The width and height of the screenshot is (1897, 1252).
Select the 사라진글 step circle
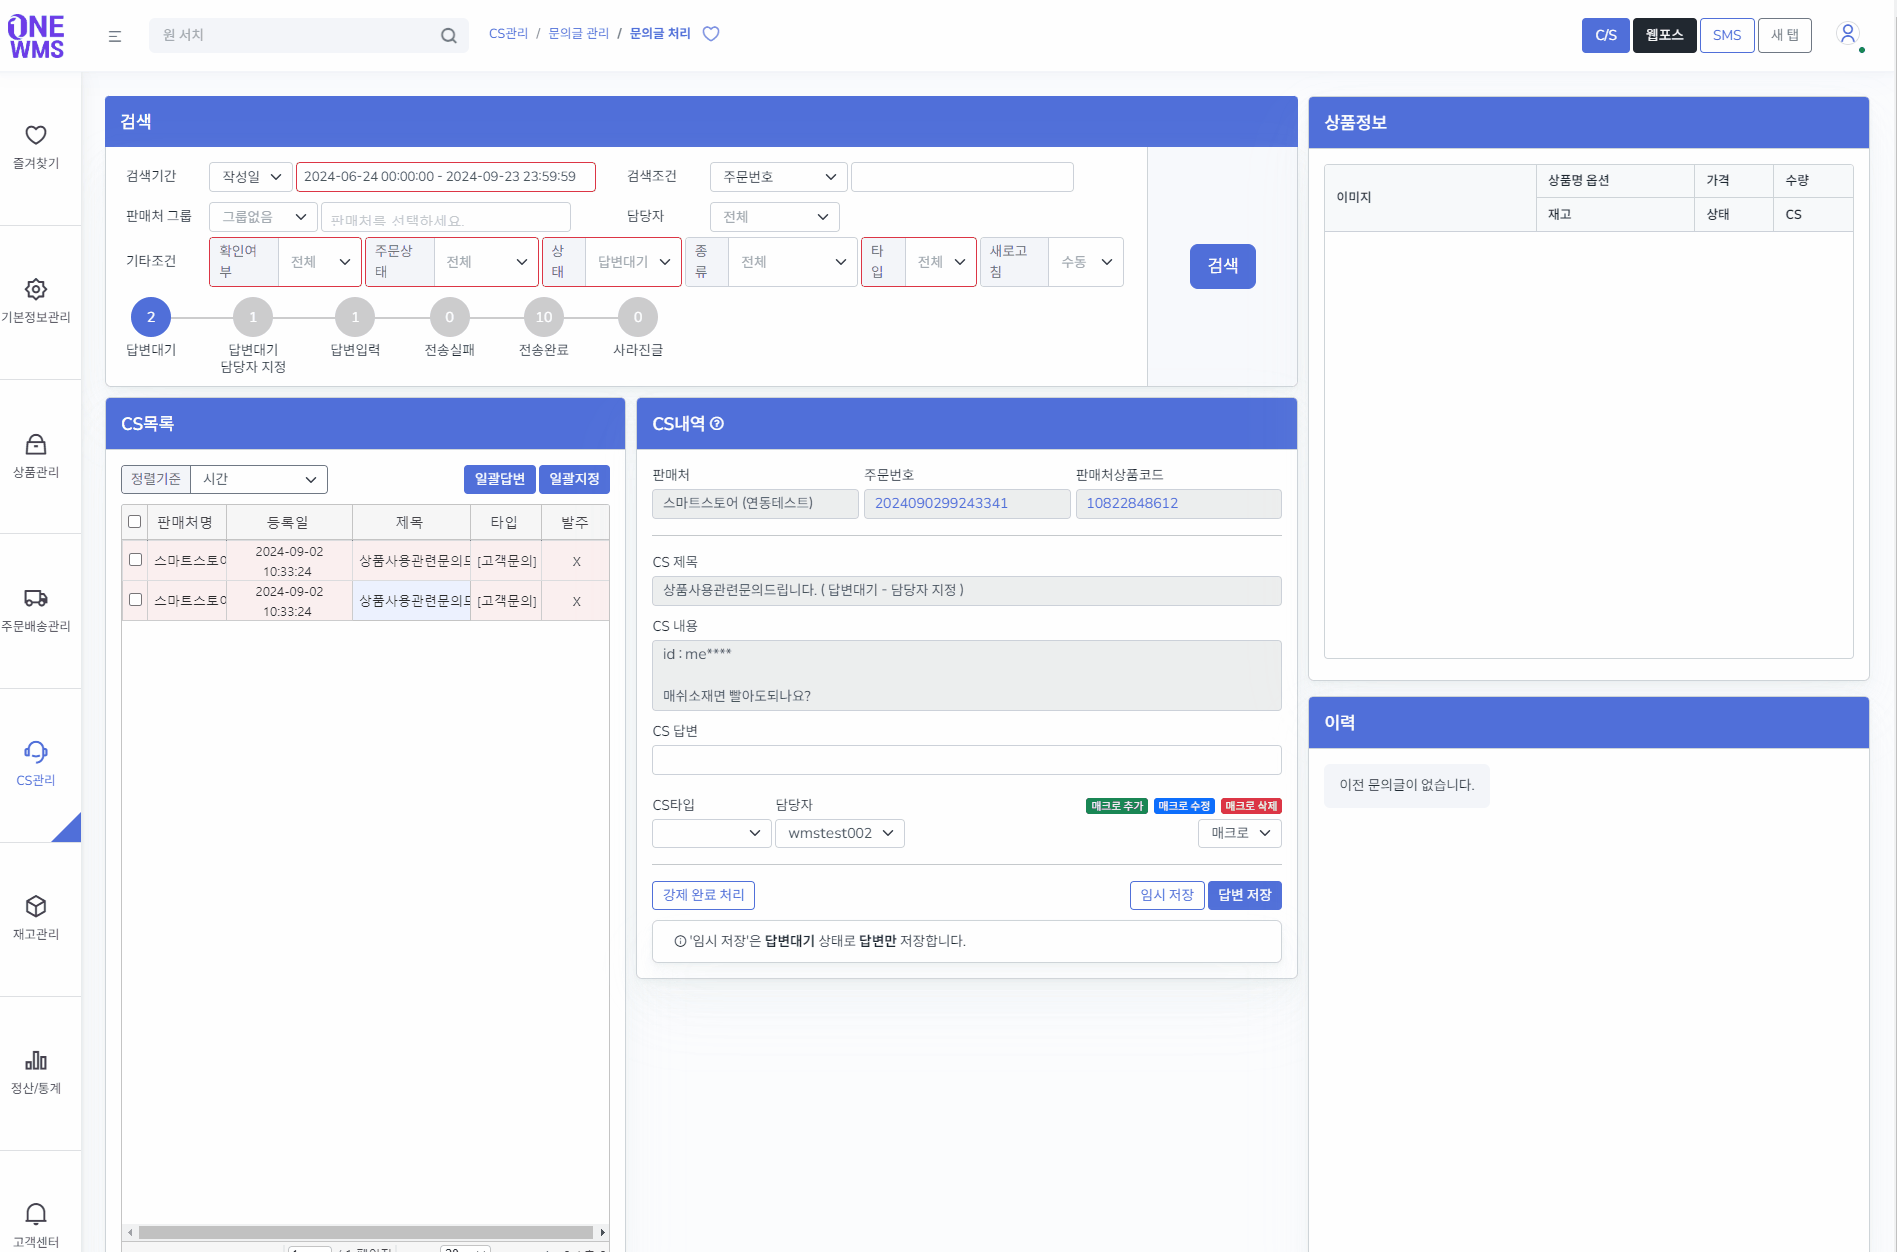pos(638,317)
